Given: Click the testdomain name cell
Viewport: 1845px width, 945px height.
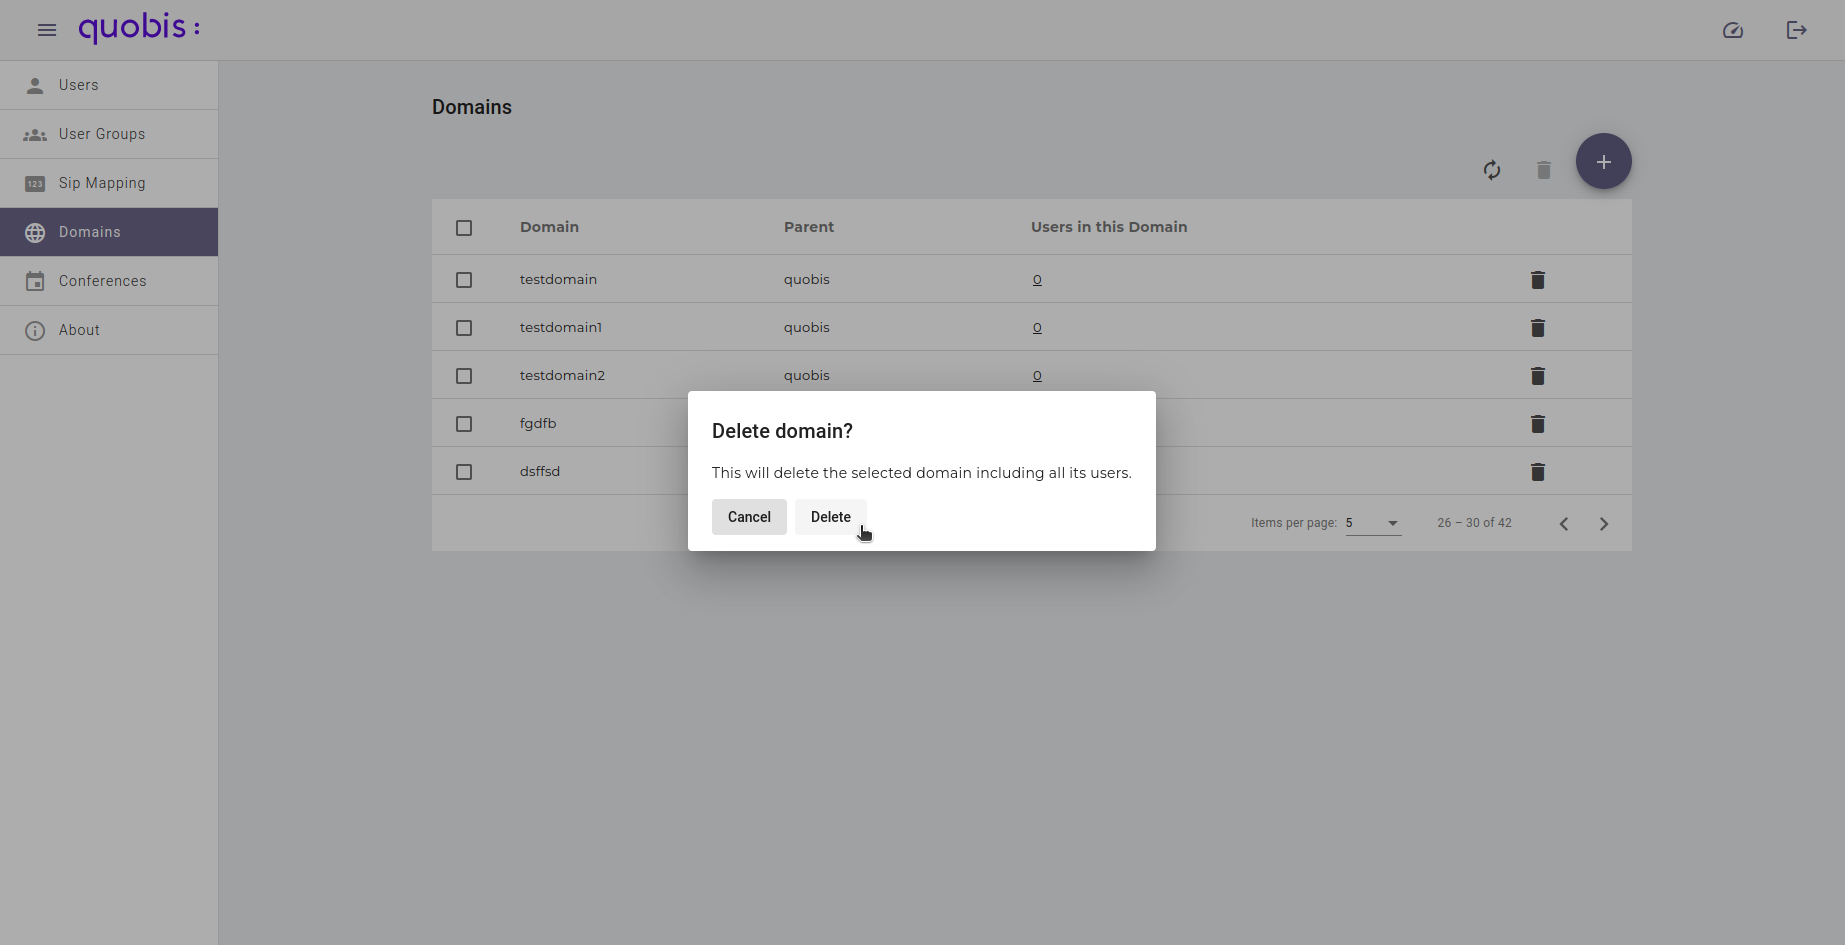Looking at the screenshot, I should pos(558,279).
